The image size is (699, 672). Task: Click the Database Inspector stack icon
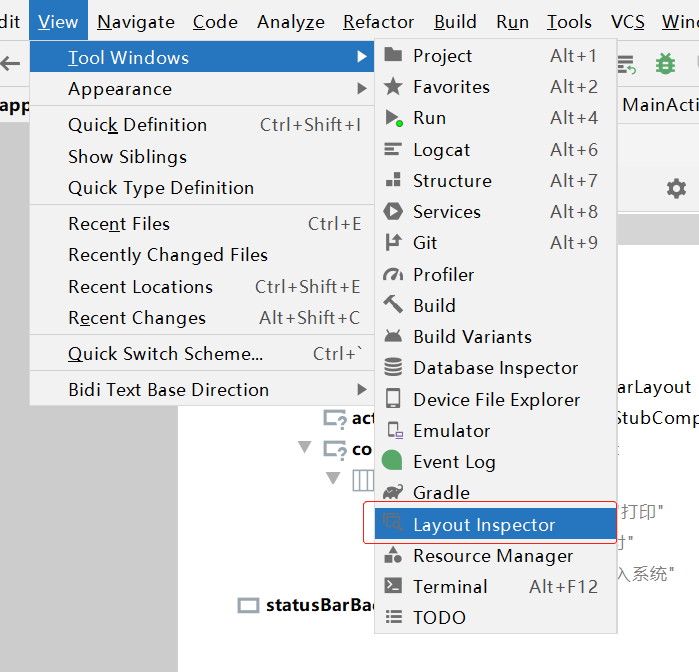[x=393, y=367]
